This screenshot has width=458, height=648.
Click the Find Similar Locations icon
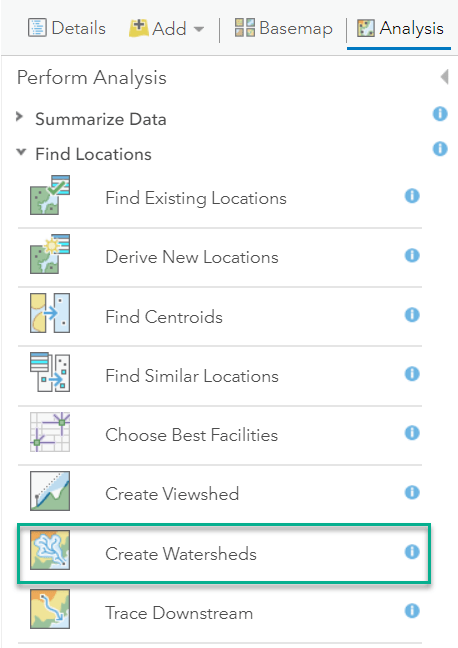click(x=50, y=372)
